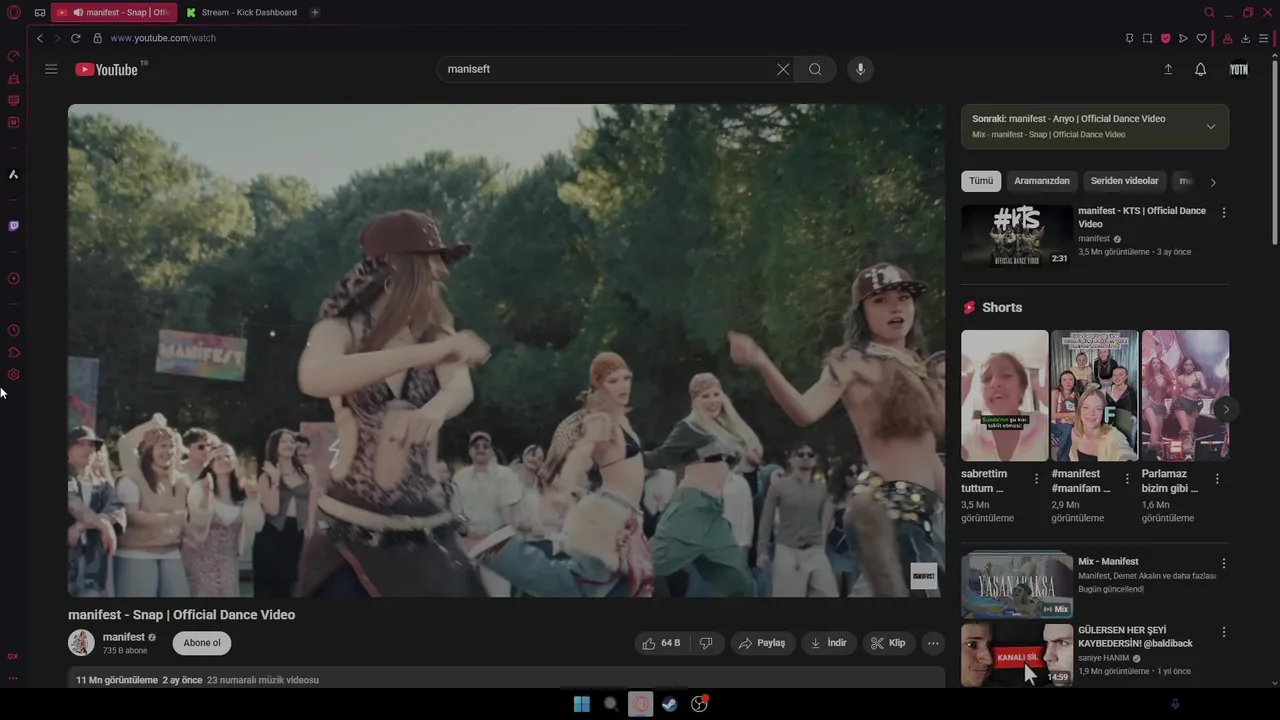
Task: Open the 'sabrettim tuttum' short thumbnail
Action: tap(1005, 395)
